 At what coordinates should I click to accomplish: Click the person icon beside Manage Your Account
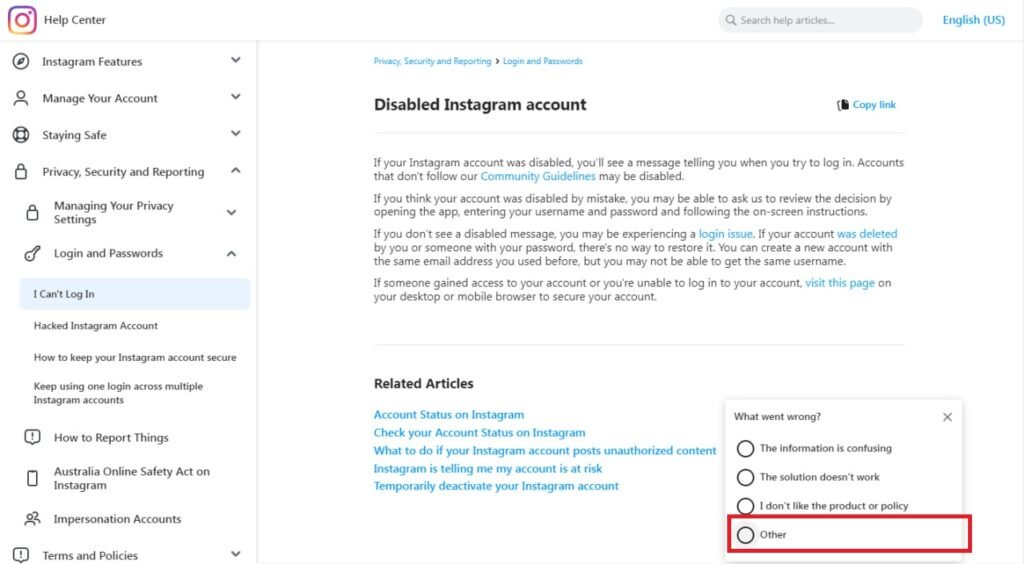21,98
